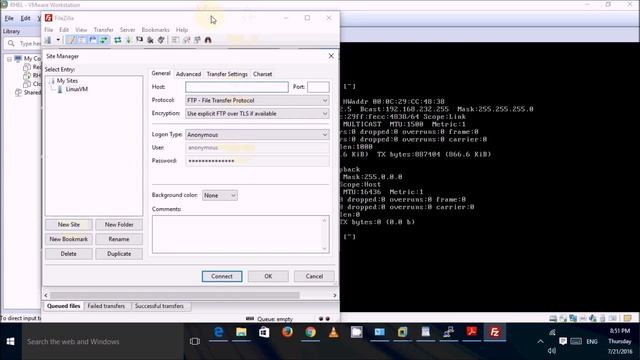Click the Process queue toolbar icon
The height and width of the screenshot is (360, 640).
129,40
